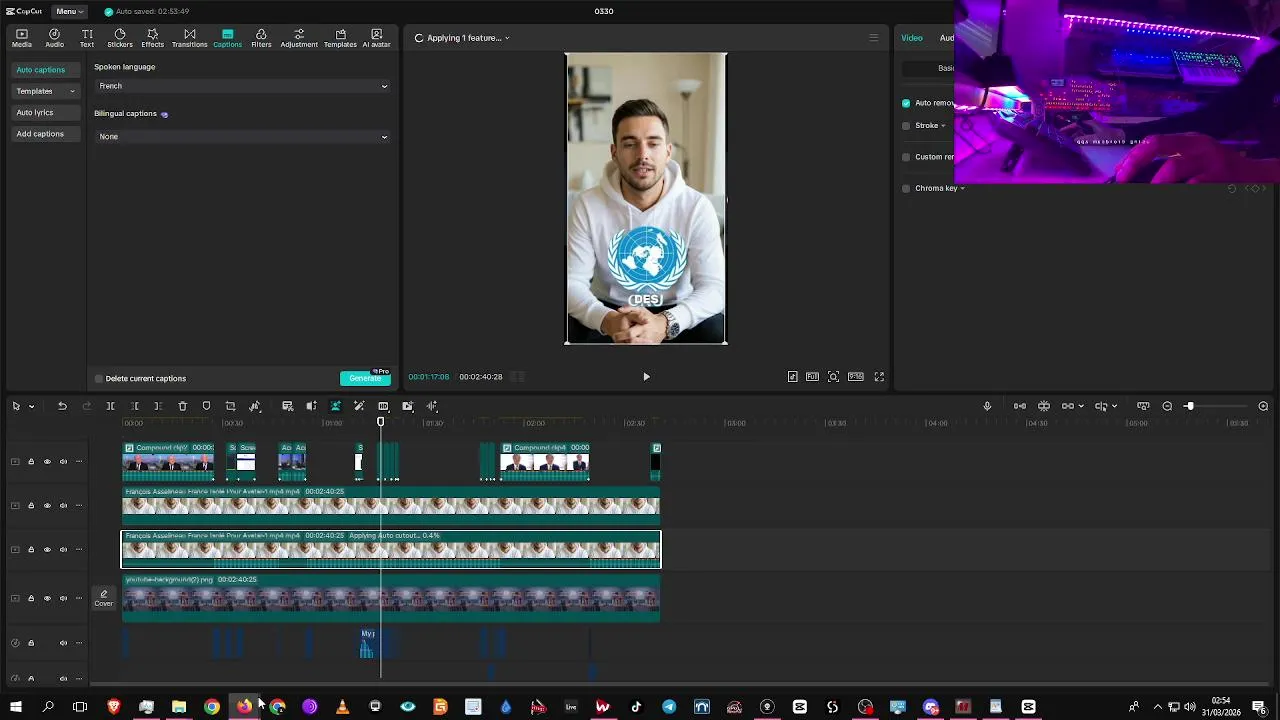This screenshot has height=720, width=1280.
Task: Click the timeline playhead marker
Action: (380, 422)
